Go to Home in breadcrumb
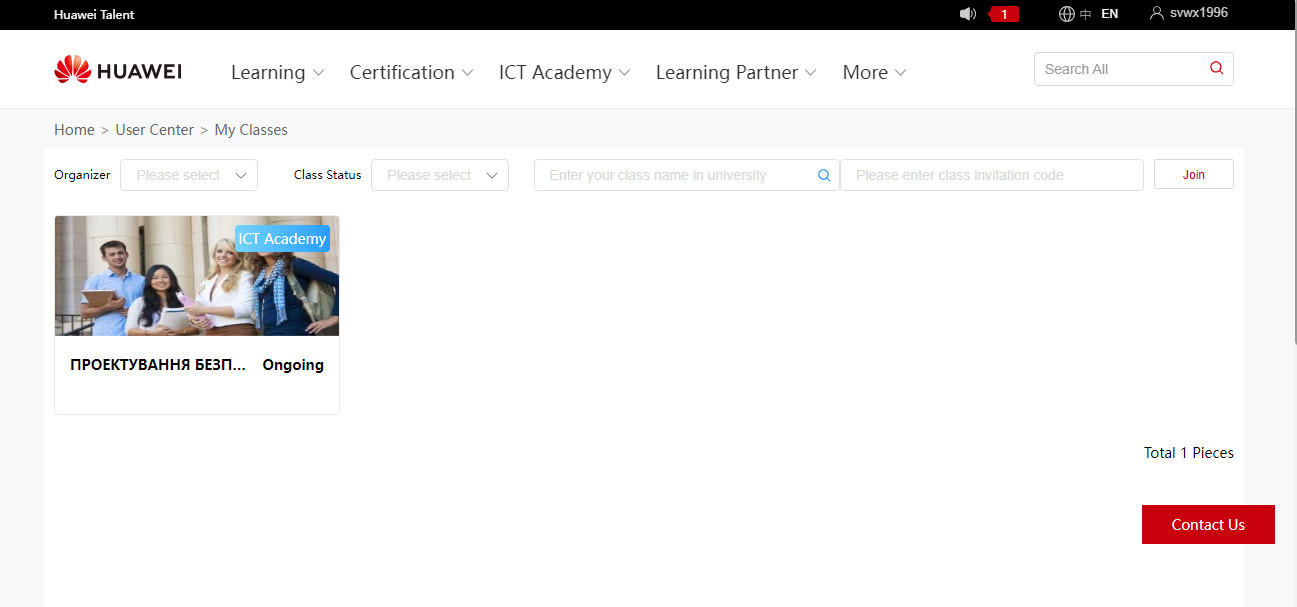This screenshot has height=607, width=1297. (74, 130)
